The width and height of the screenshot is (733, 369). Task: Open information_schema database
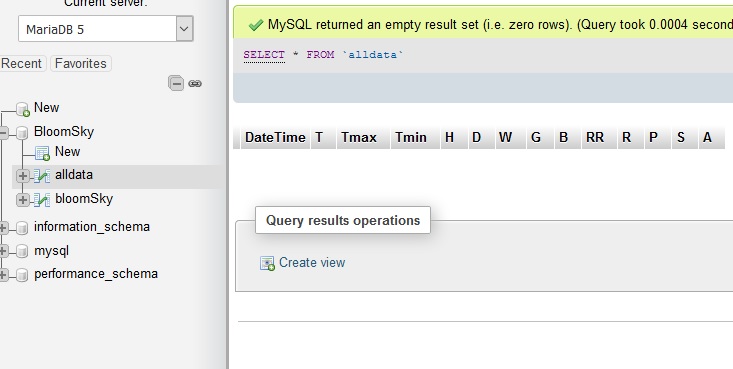92,227
